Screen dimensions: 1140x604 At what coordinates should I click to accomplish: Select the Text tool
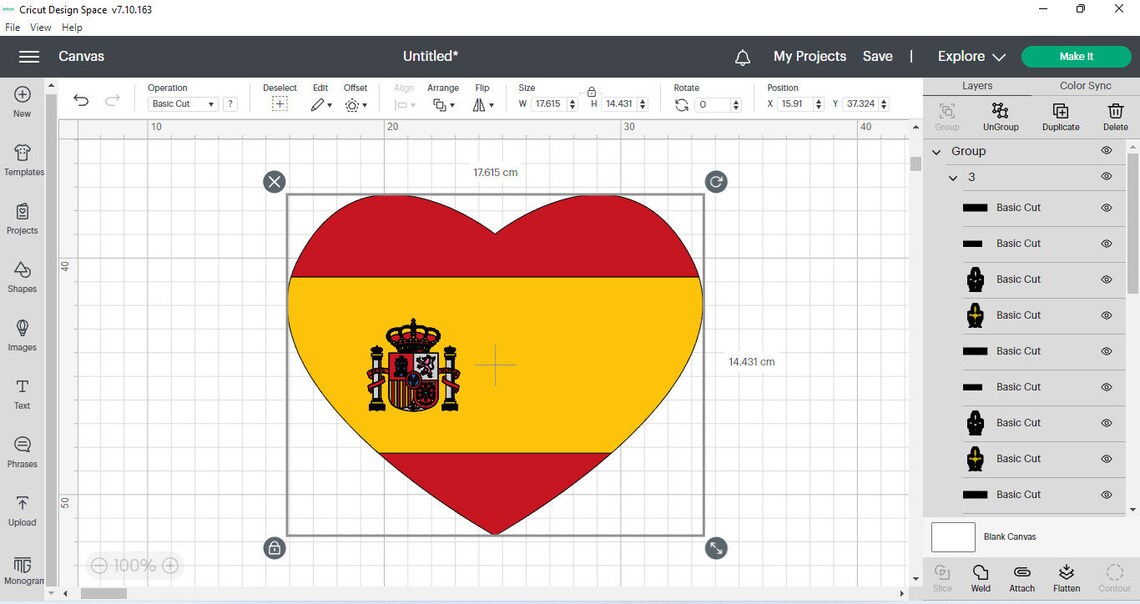[x=22, y=392]
